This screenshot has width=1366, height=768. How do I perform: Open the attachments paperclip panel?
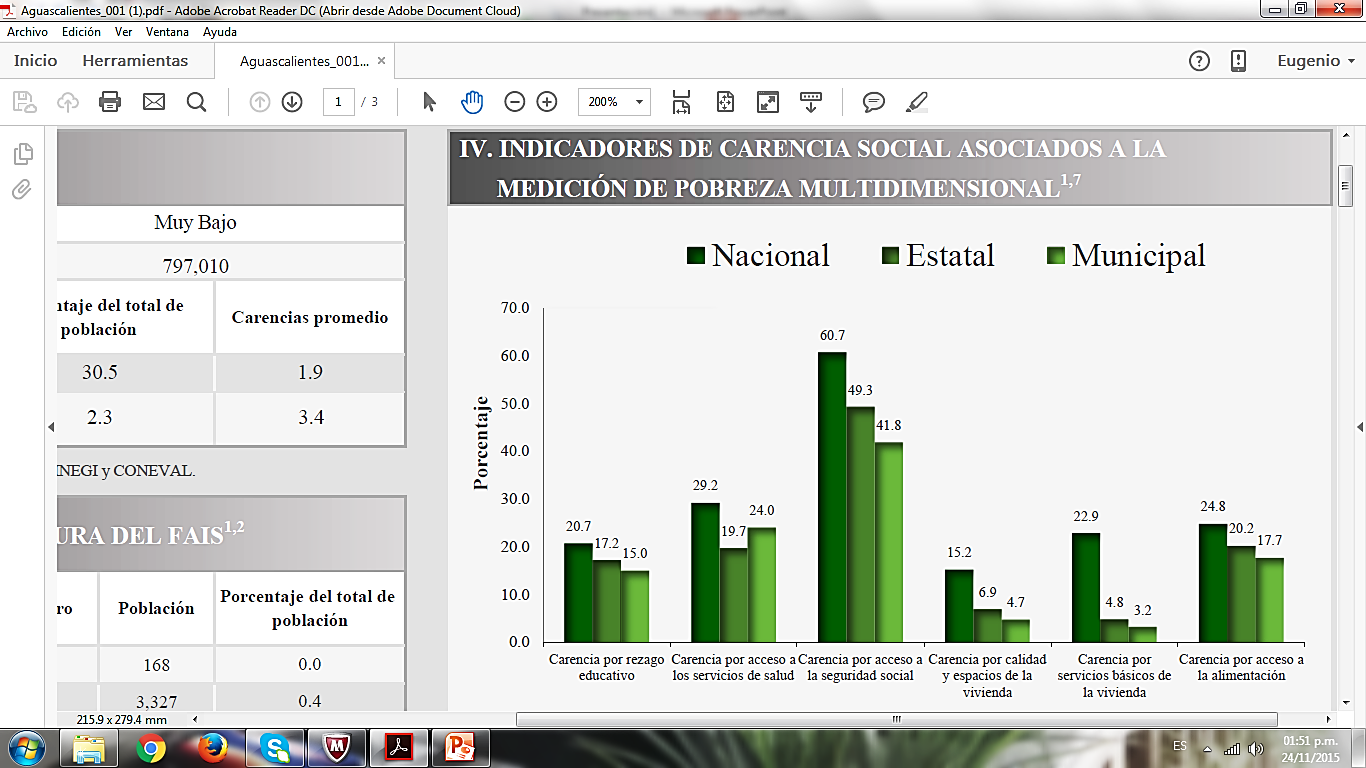(x=22, y=190)
